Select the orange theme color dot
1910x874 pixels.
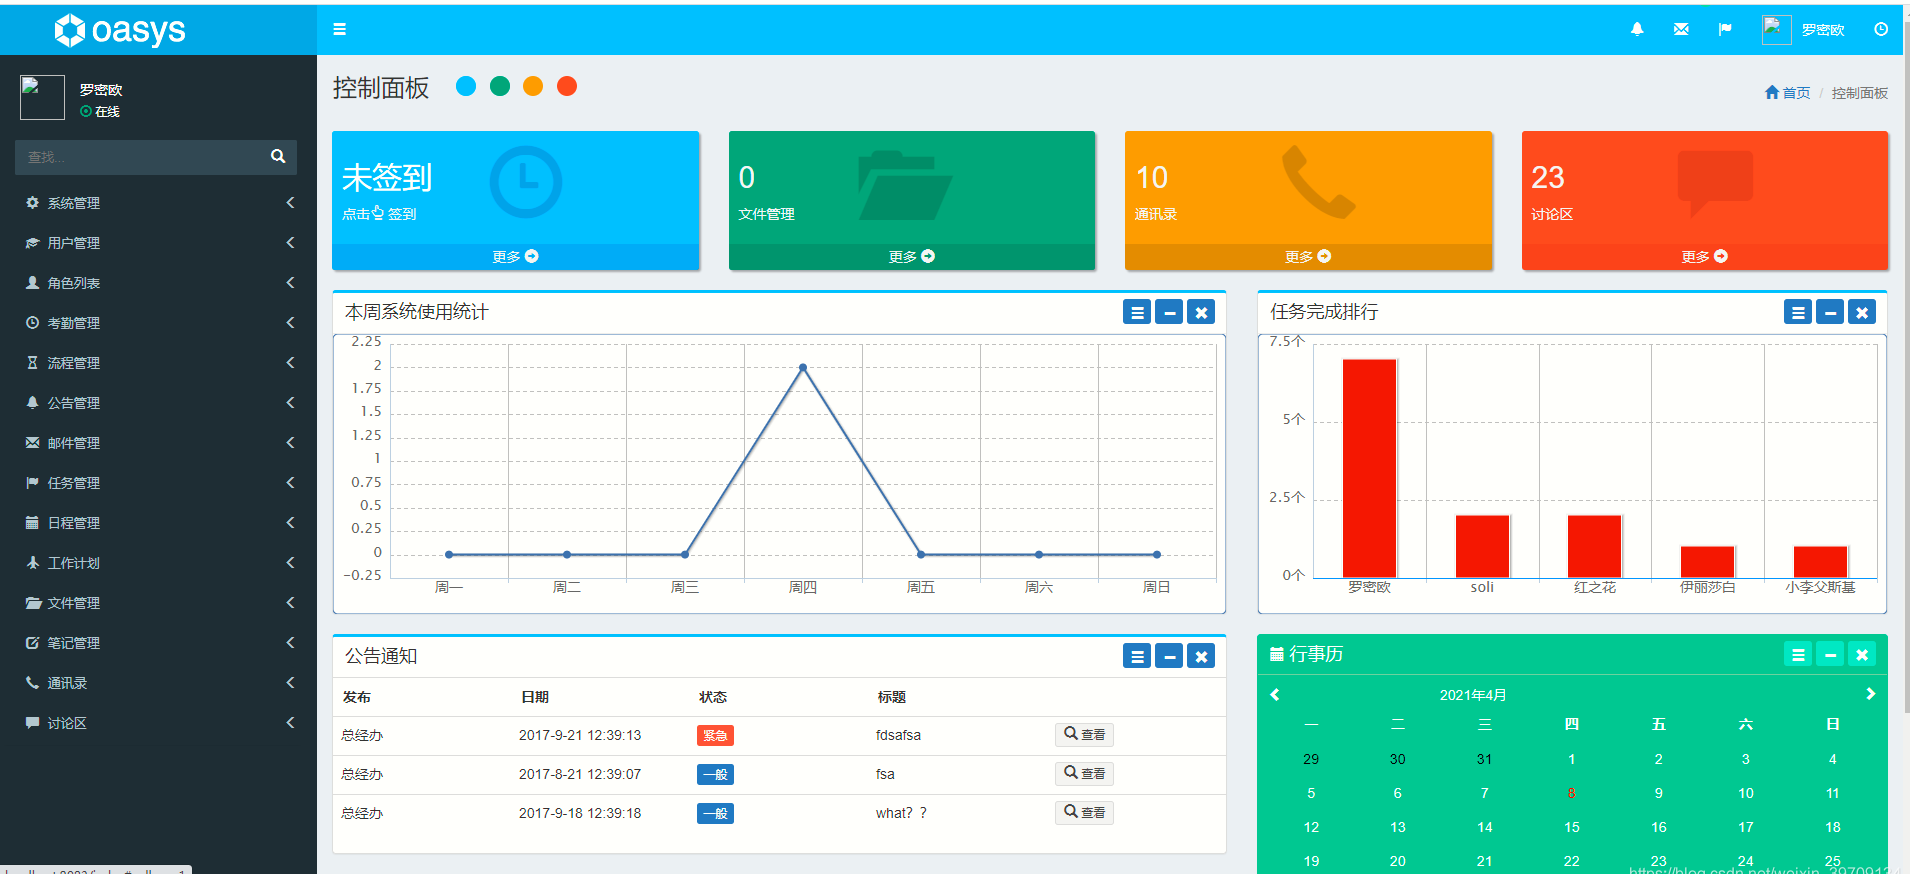533,86
